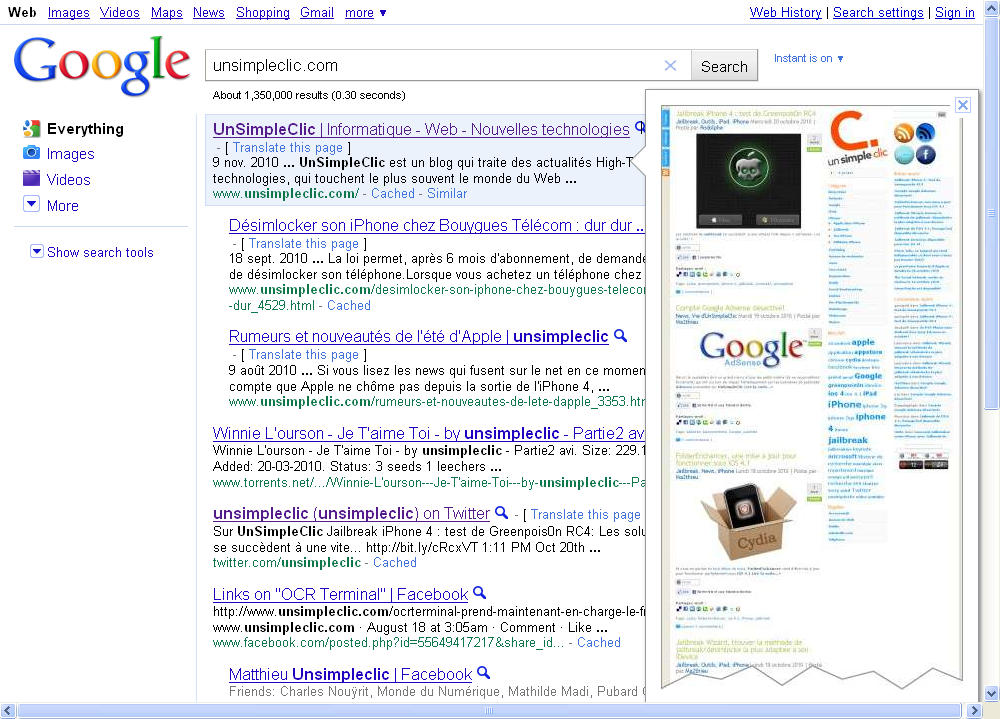Viewport: 1000px width, 719px height.
Task: Click magnifier icon next to Matthieu Unsimpleclic Facebook
Action: click(484, 673)
